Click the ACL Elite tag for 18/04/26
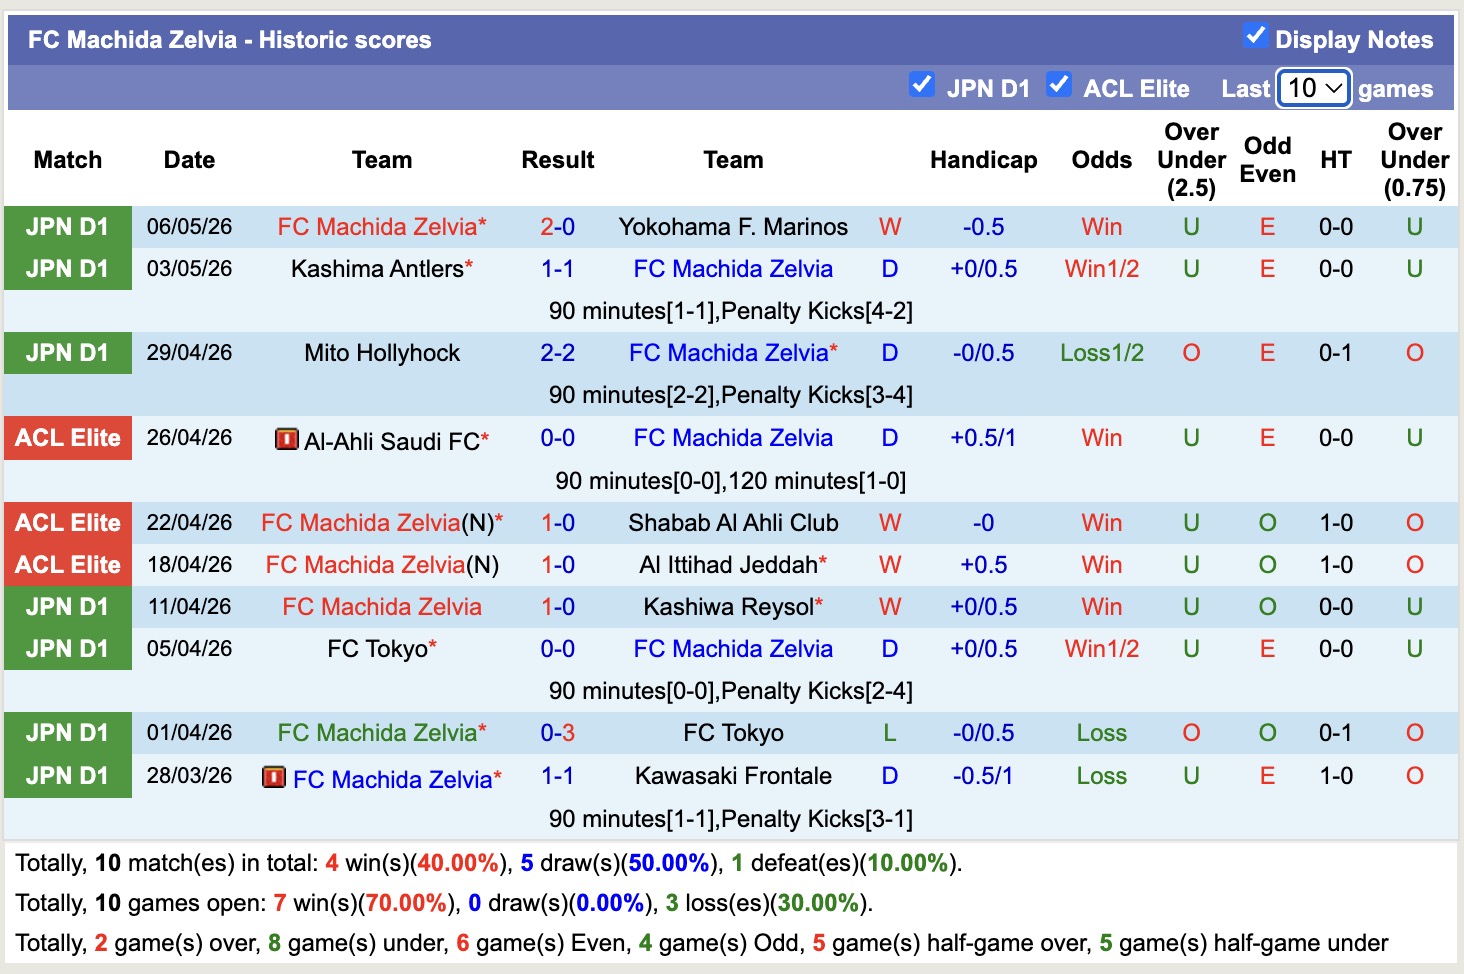 (x=68, y=565)
